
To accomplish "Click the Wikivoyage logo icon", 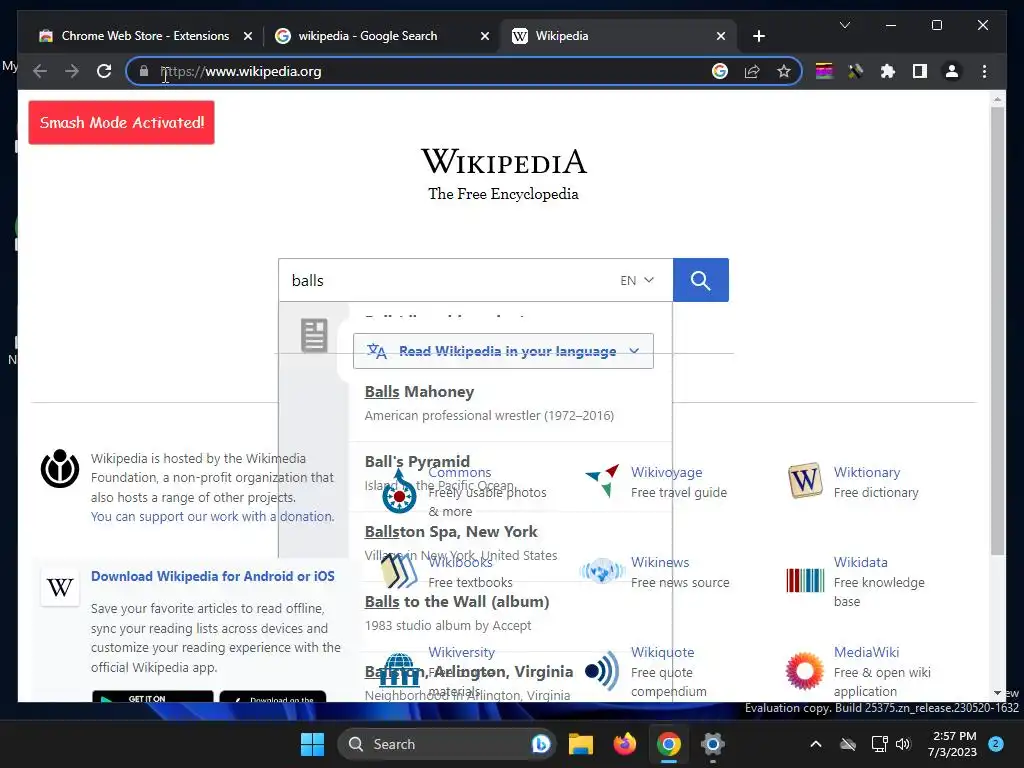I will click(603, 481).
